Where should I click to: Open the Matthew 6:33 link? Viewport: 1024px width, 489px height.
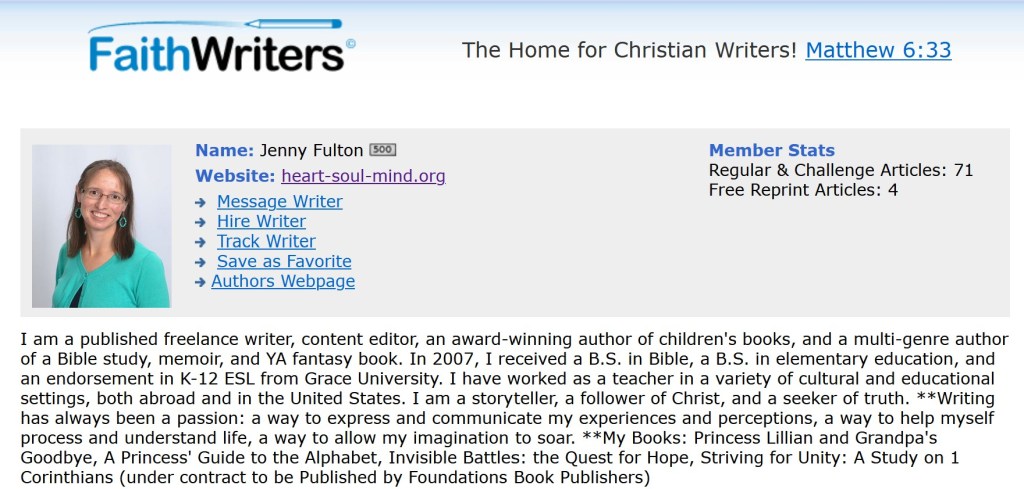[878, 50]
